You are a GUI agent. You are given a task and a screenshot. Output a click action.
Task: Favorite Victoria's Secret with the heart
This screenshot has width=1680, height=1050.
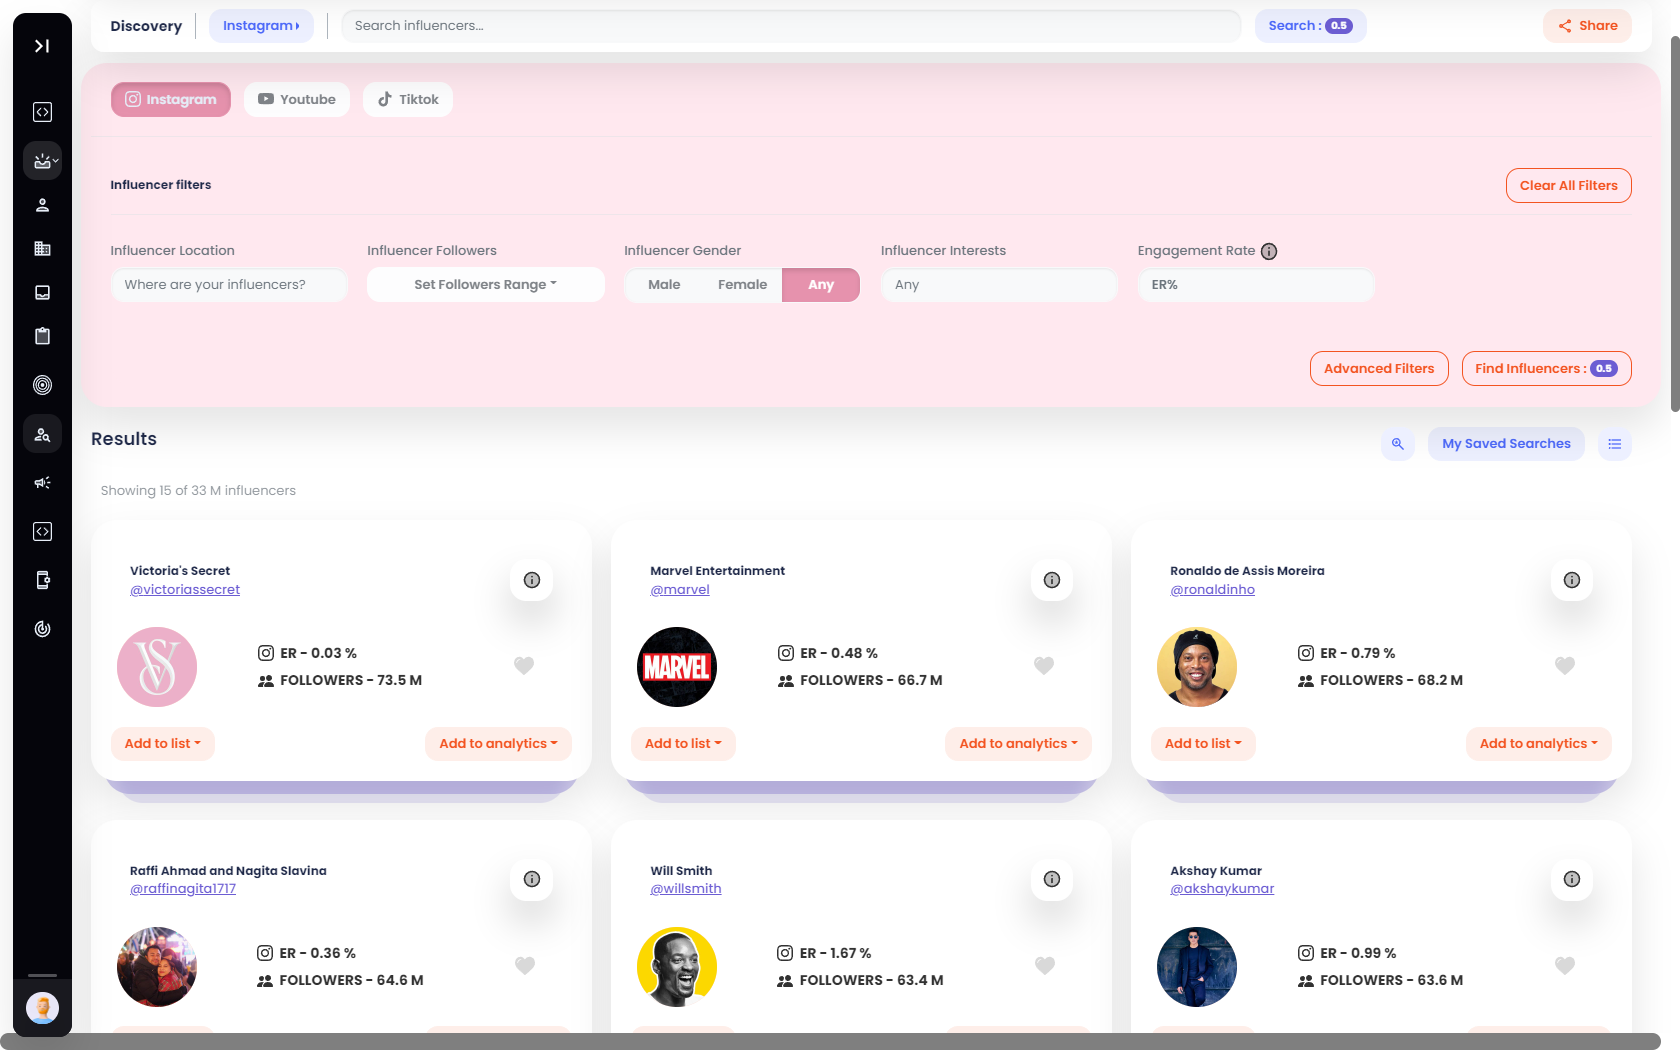click(x=524, y=665)
